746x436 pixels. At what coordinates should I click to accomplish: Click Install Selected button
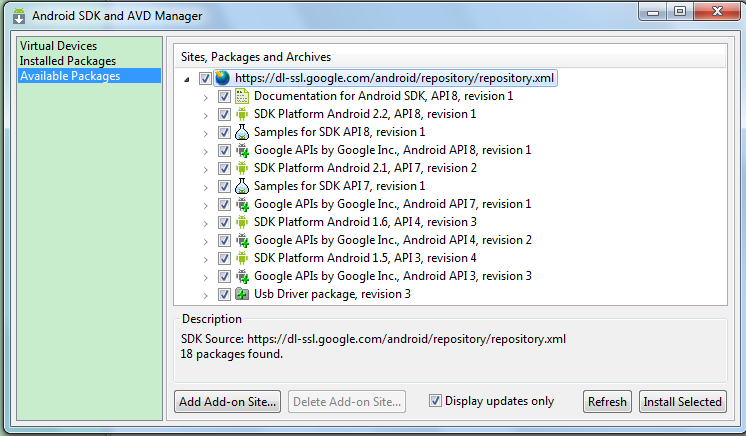coord(682,402)
